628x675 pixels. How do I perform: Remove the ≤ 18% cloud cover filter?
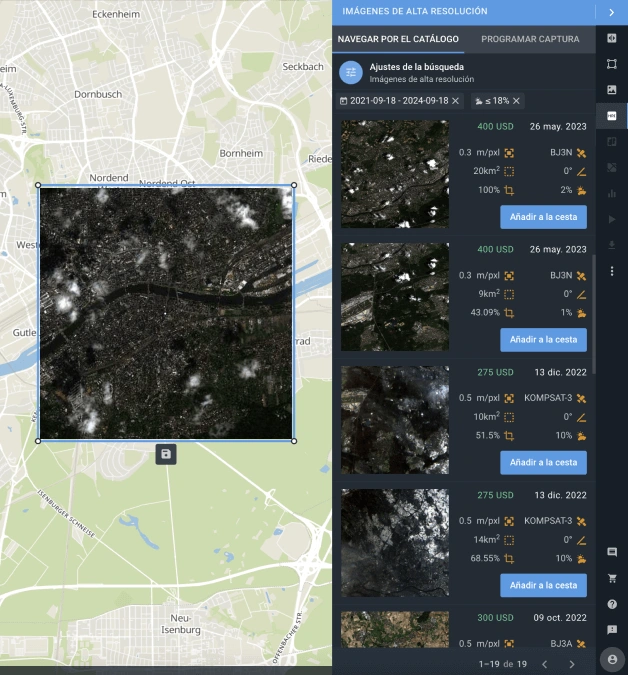516,101
